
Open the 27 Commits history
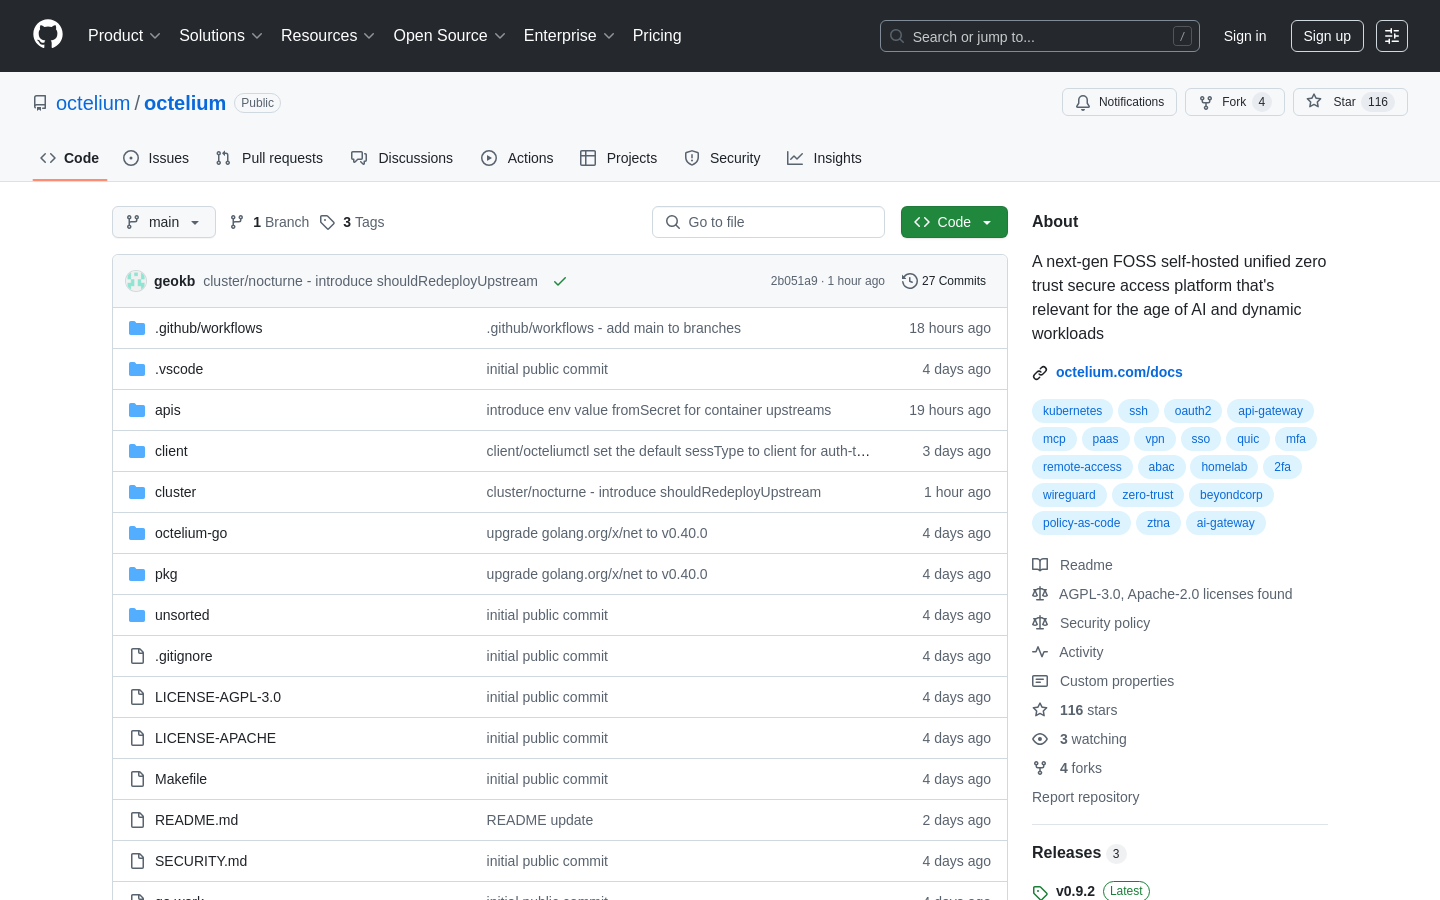click(944, 281)
